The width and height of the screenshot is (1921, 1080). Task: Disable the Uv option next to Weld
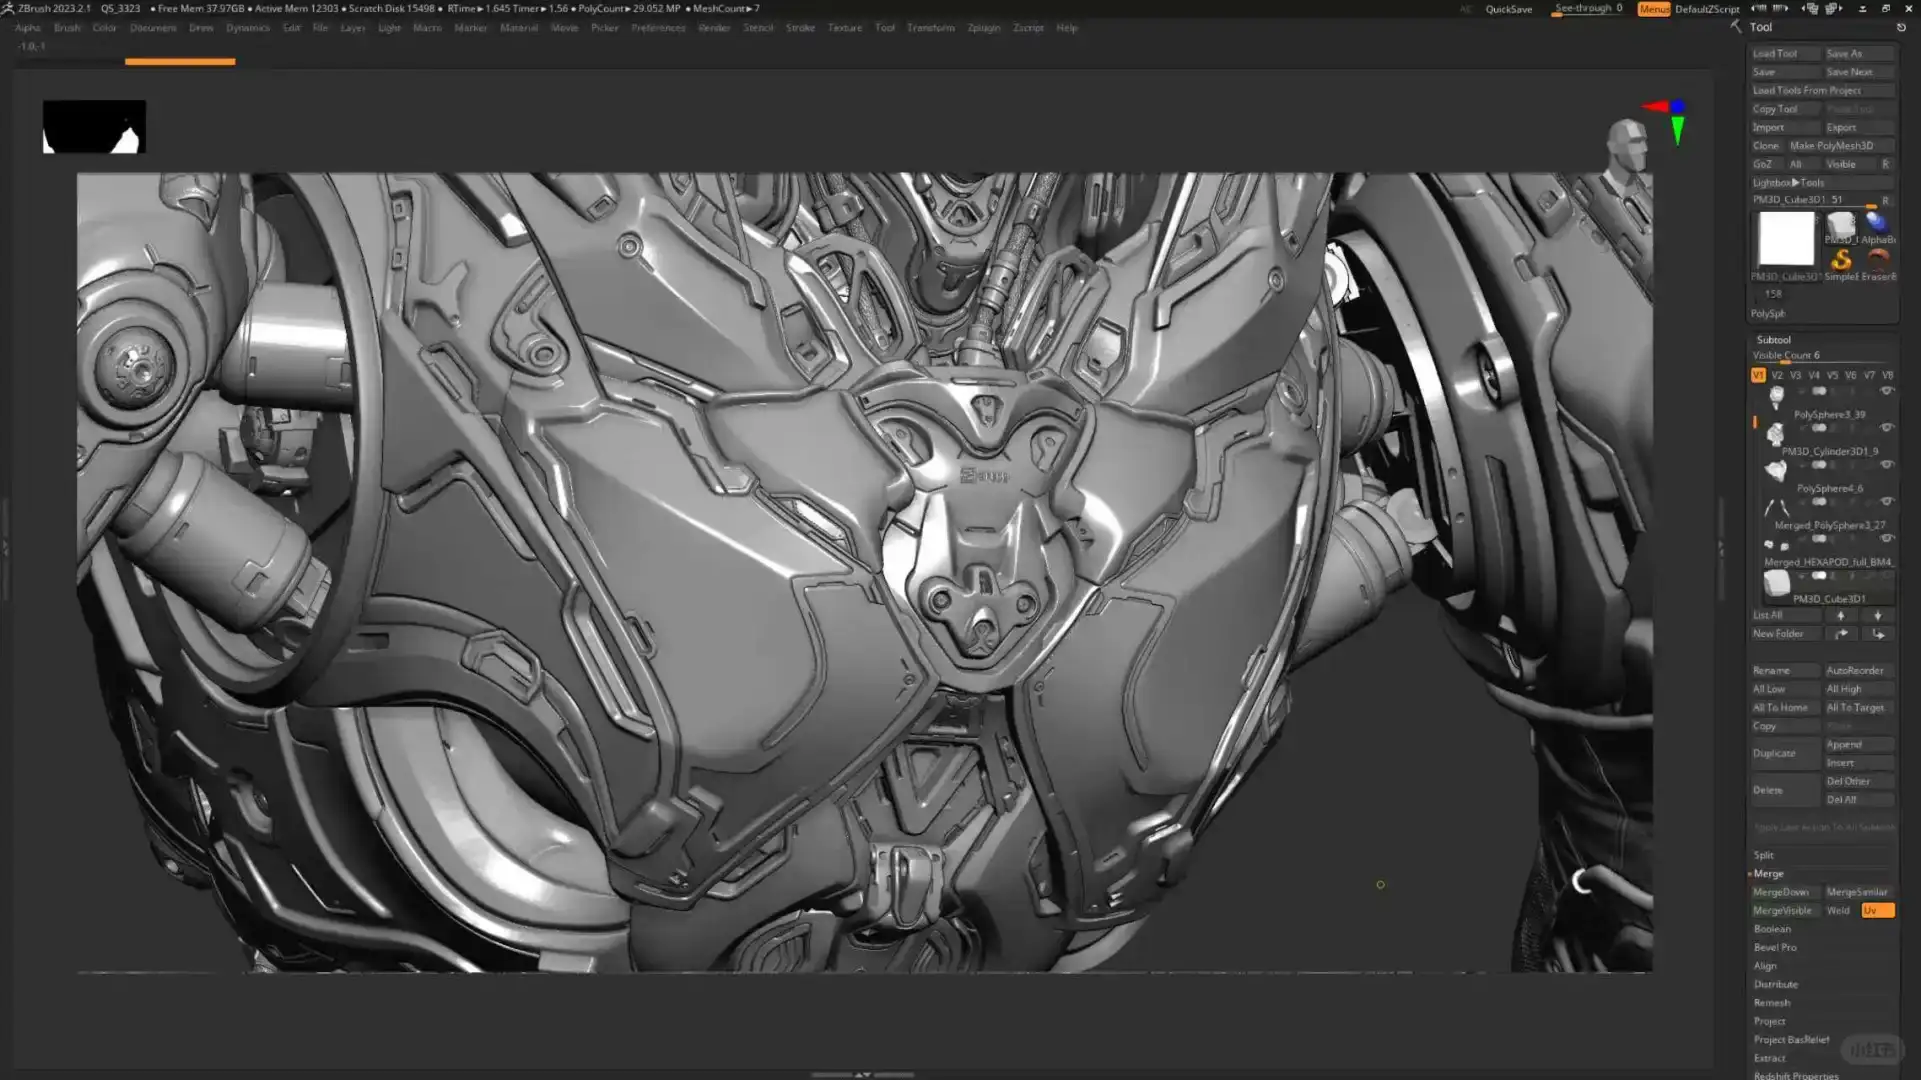[x=1877, y=910]
